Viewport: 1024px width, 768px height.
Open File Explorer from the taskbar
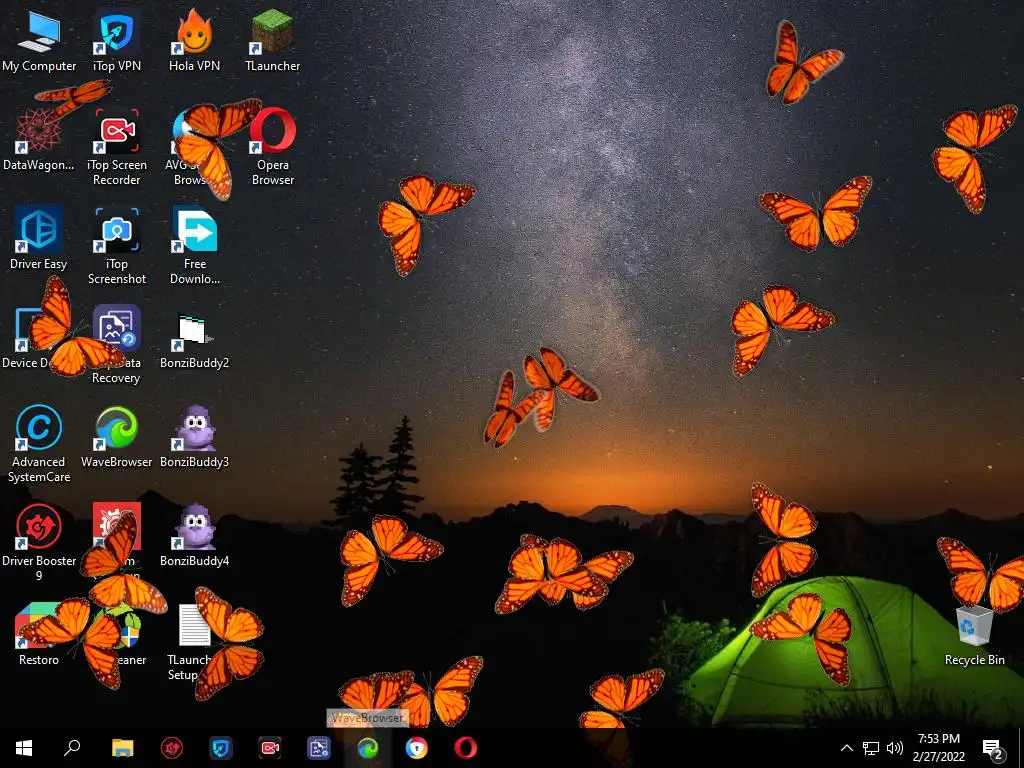122,748
